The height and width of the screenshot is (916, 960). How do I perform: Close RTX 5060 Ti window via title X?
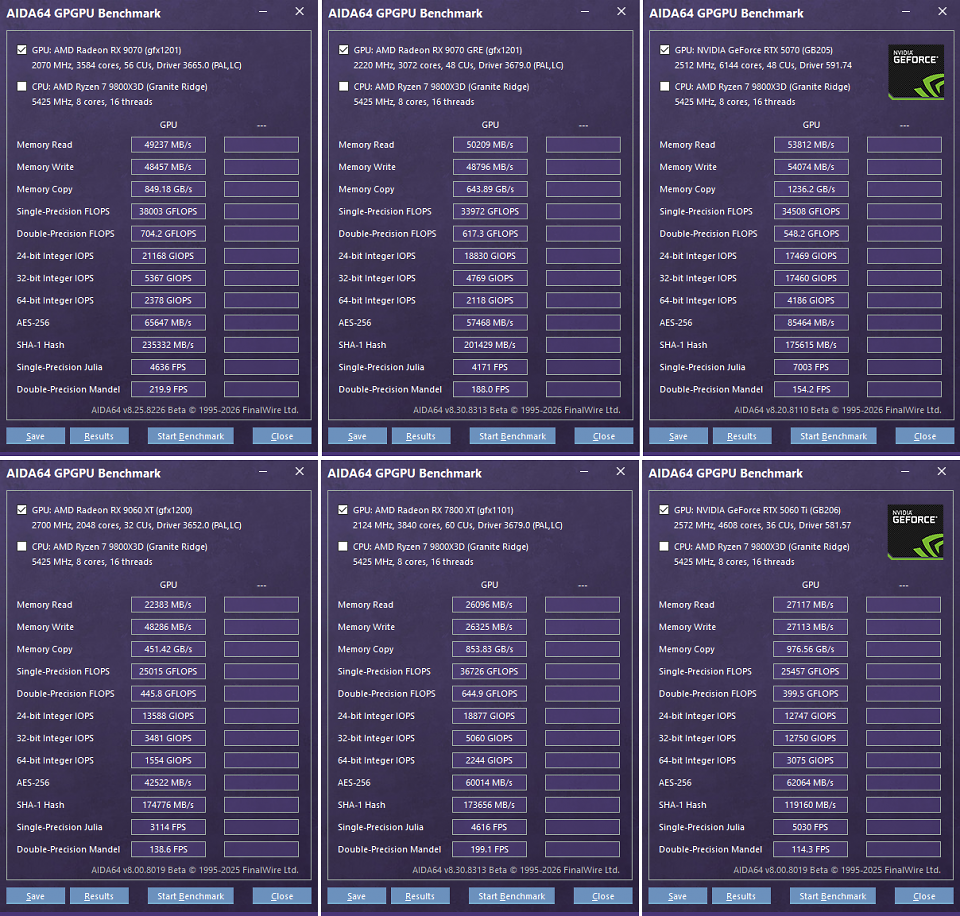942,471
